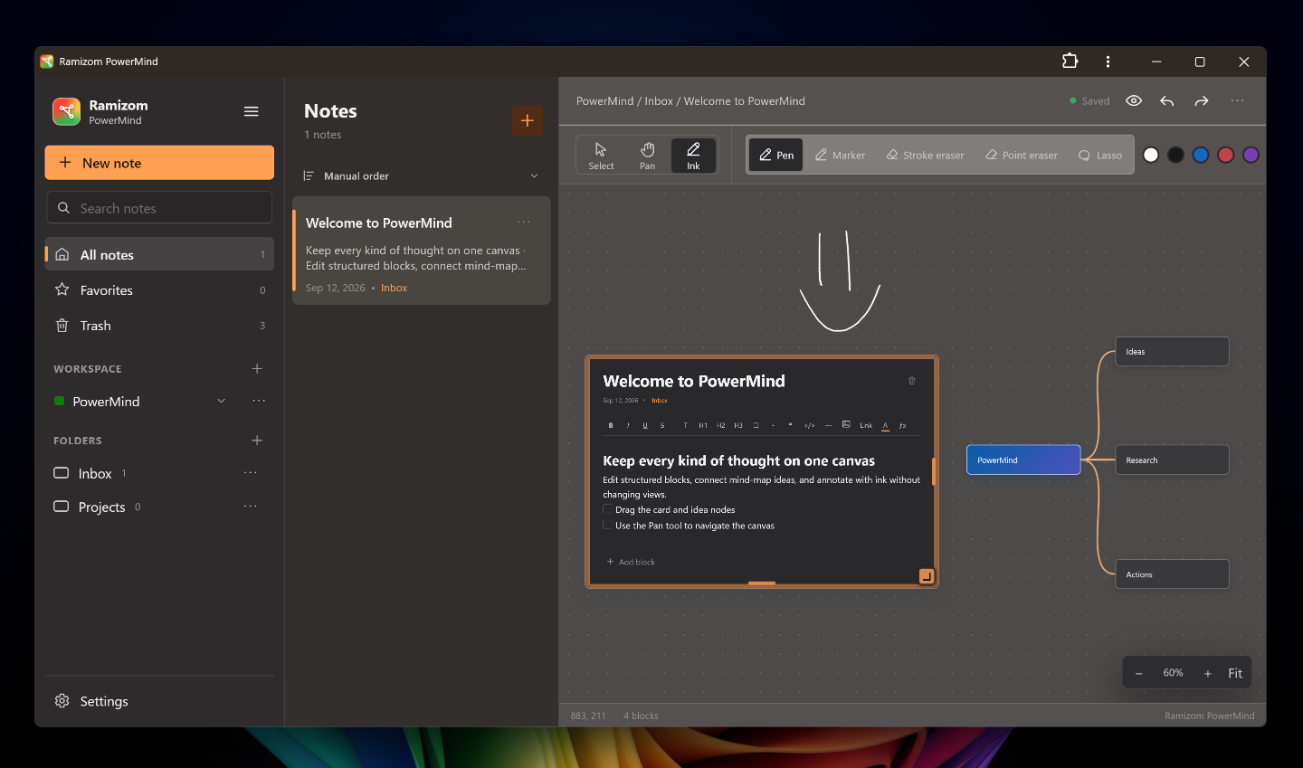Click the redo arrow in header
This screenshot has width=1303, height=768.
click(1201, 101)
